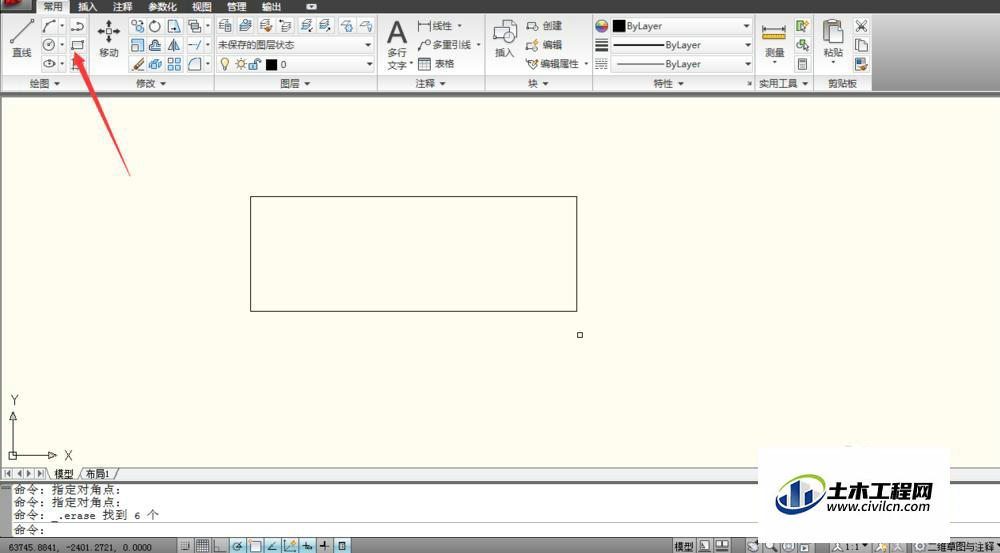
Task: Switch to the 参数化 (Parametric) ribbon tab
Action: point(162,7)
